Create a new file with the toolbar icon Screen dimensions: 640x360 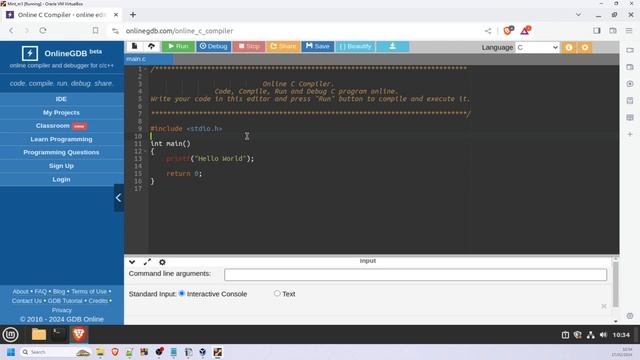(x=134, y=46)
